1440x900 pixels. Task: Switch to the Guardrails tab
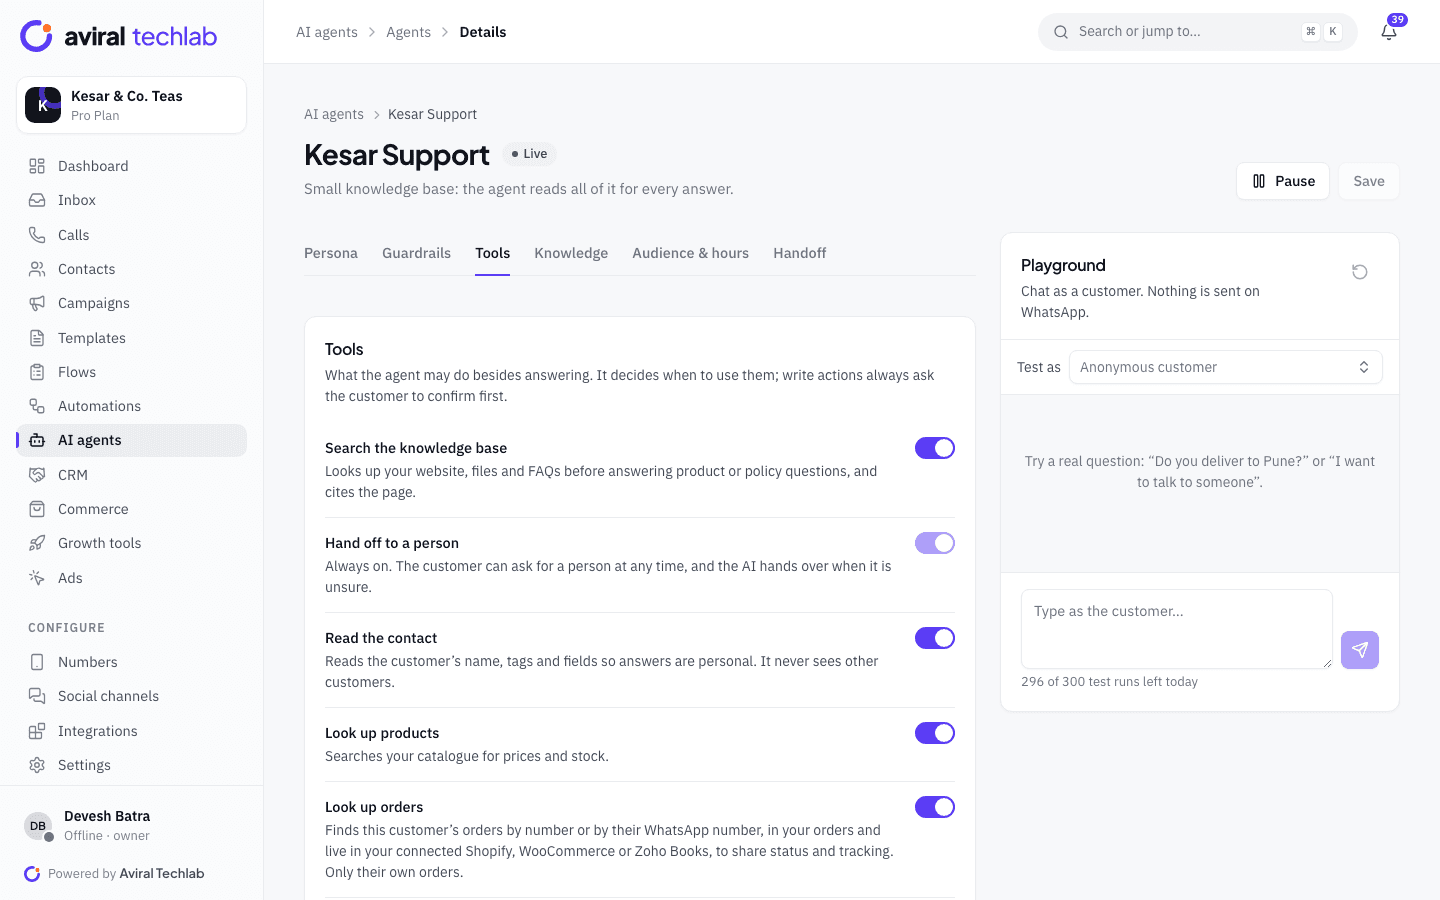click(x=416, y=253)
